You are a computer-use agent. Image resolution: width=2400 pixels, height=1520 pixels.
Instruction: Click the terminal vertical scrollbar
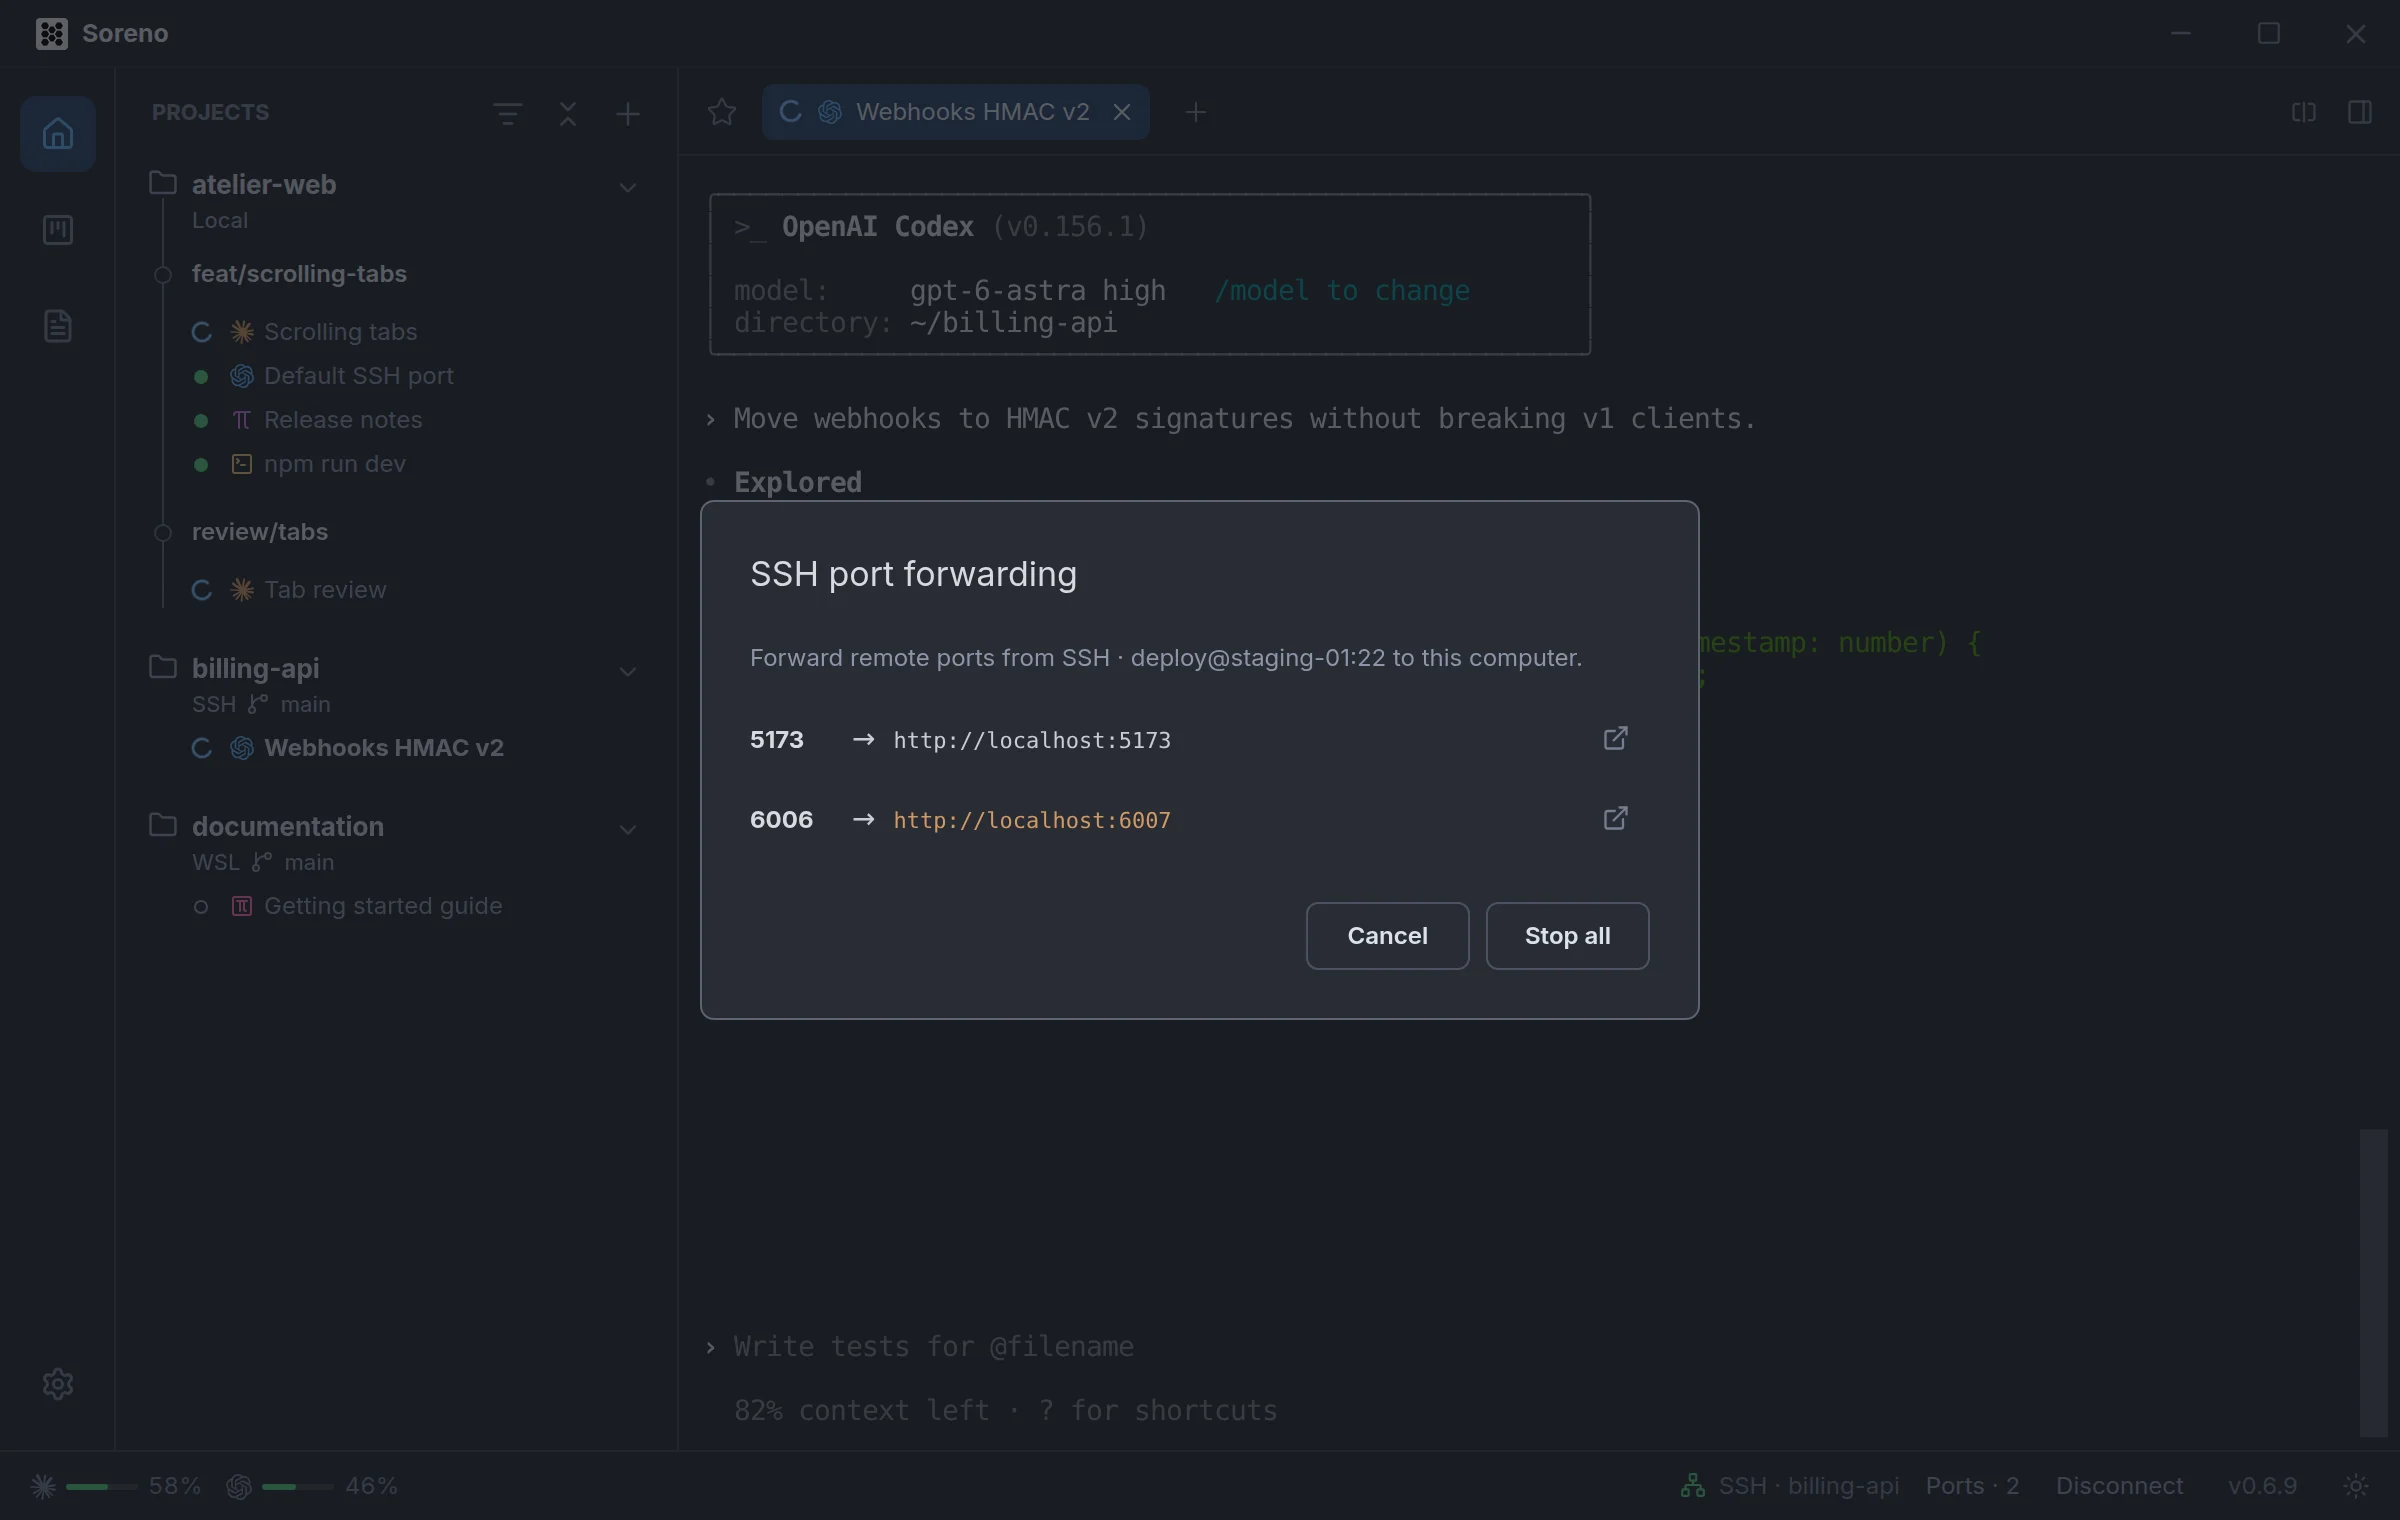tap(2373, 1282)
